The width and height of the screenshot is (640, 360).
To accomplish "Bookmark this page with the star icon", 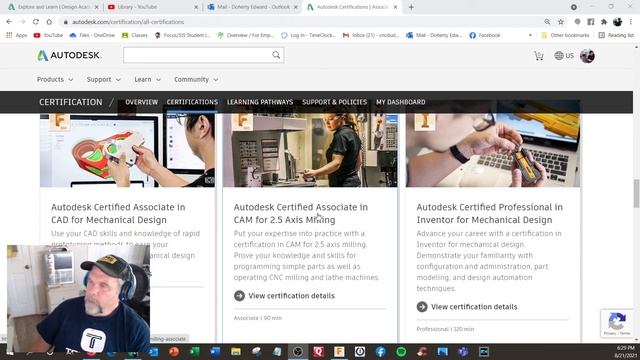I will pyautogui.click(x=561, y=22).
